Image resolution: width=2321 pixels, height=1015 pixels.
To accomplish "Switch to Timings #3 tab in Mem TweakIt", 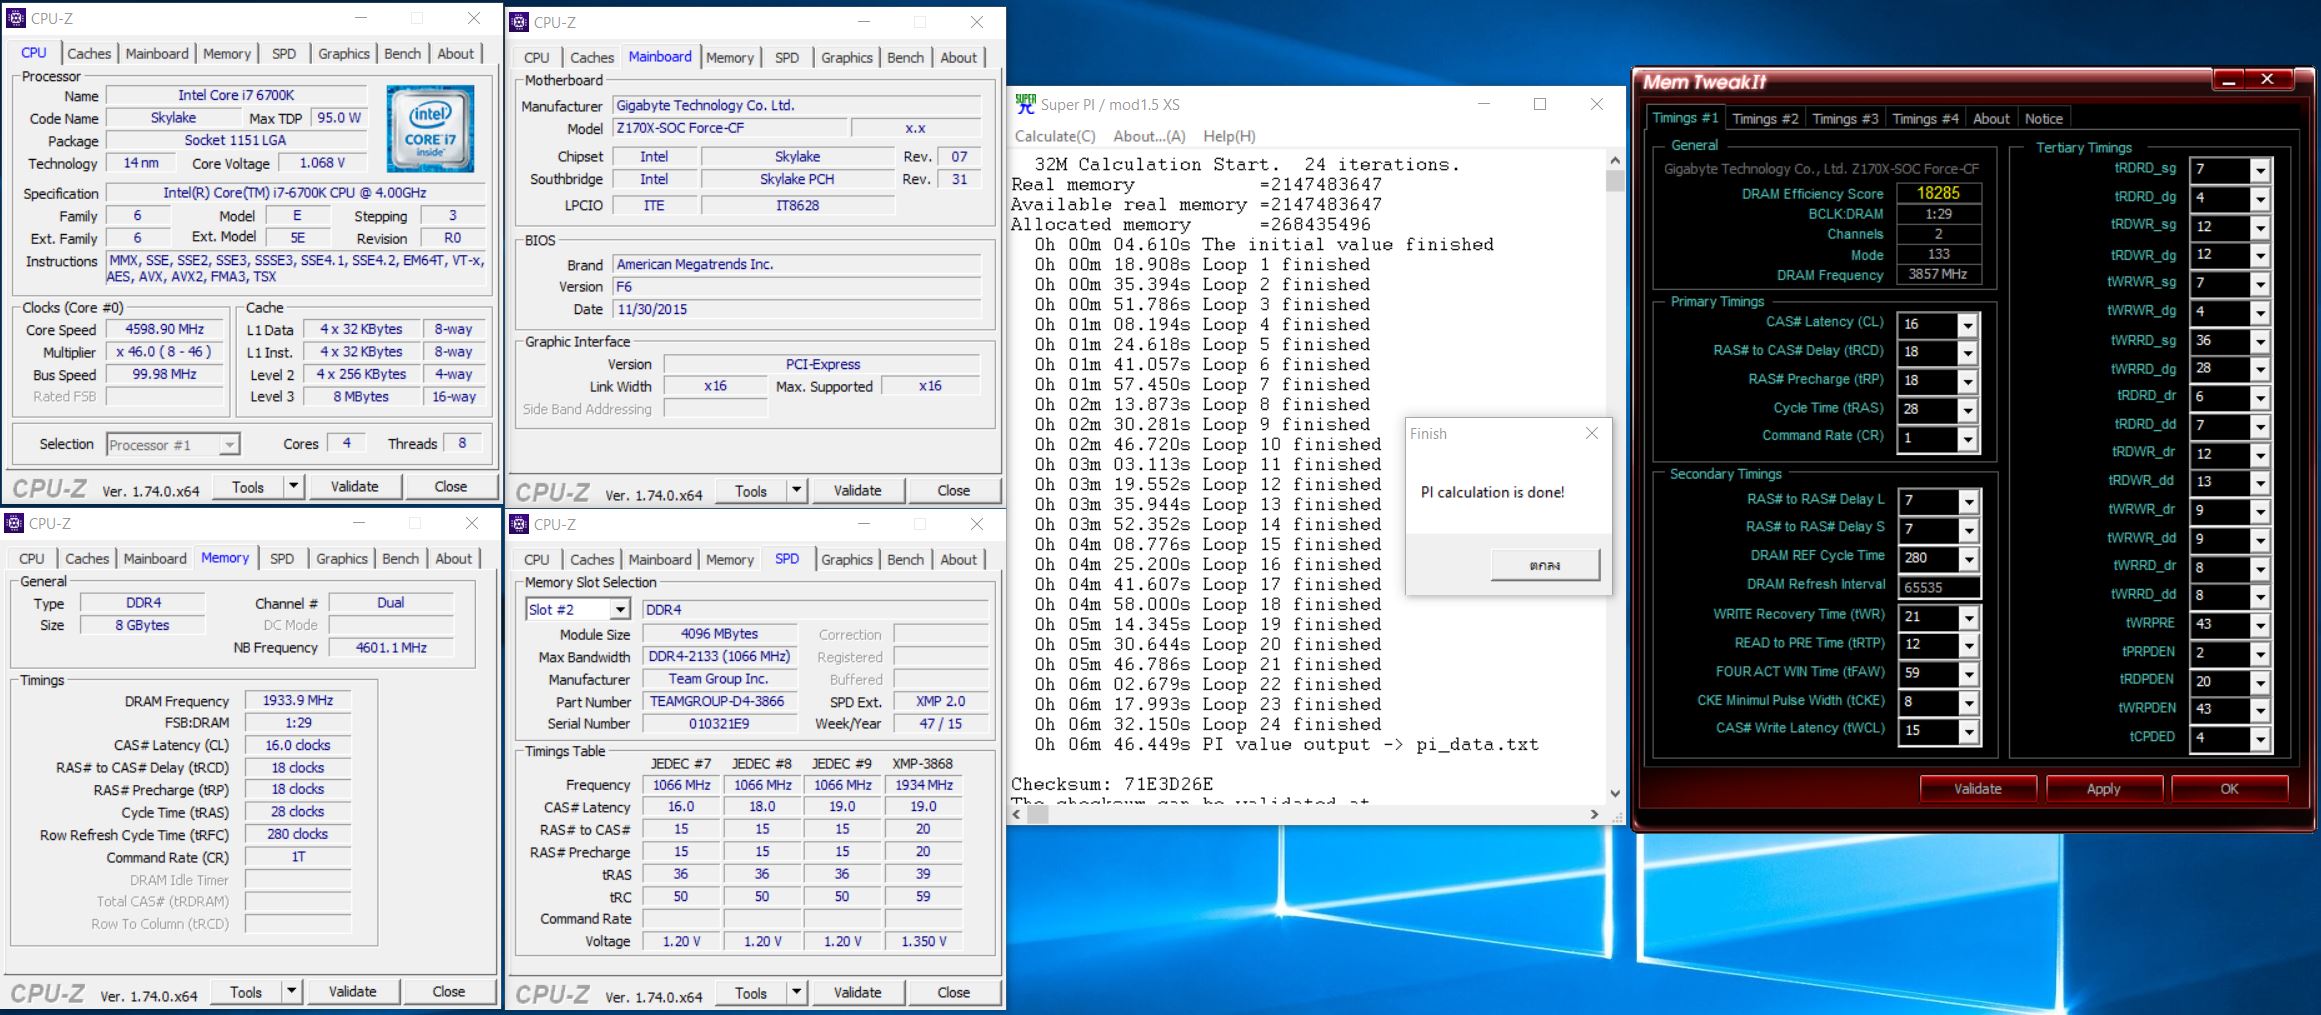I will click(1845, 119).
